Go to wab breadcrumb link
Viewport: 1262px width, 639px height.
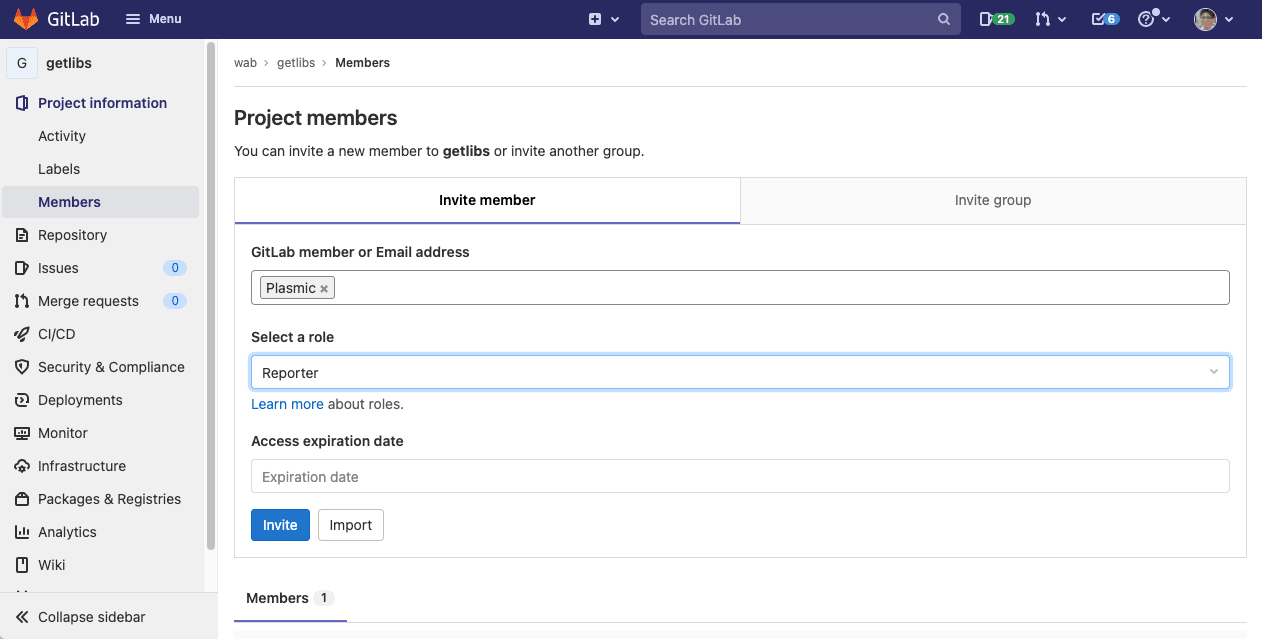point(245,63)
